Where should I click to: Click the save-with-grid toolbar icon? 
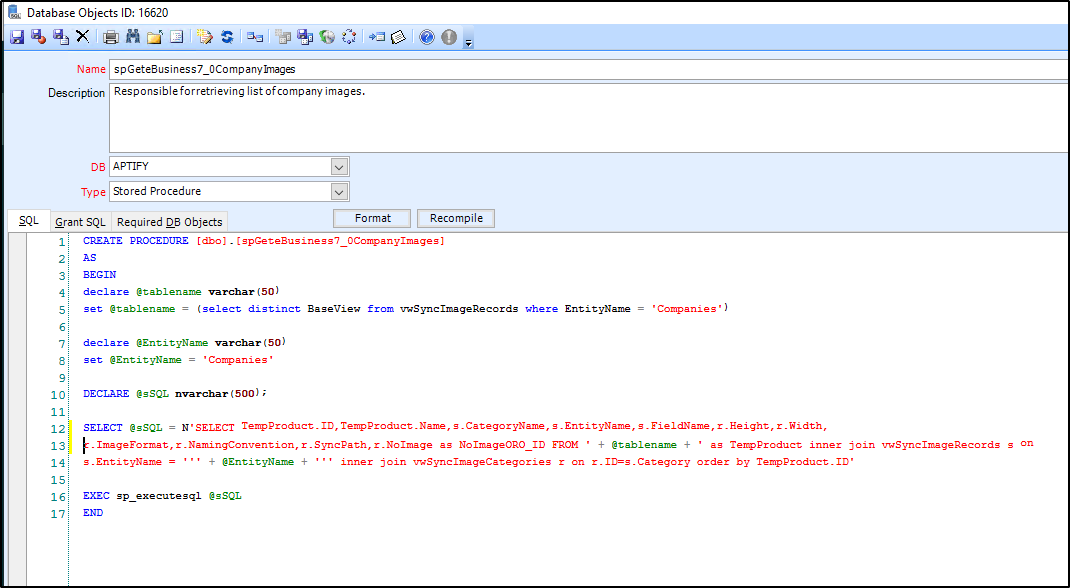point(305,37)
